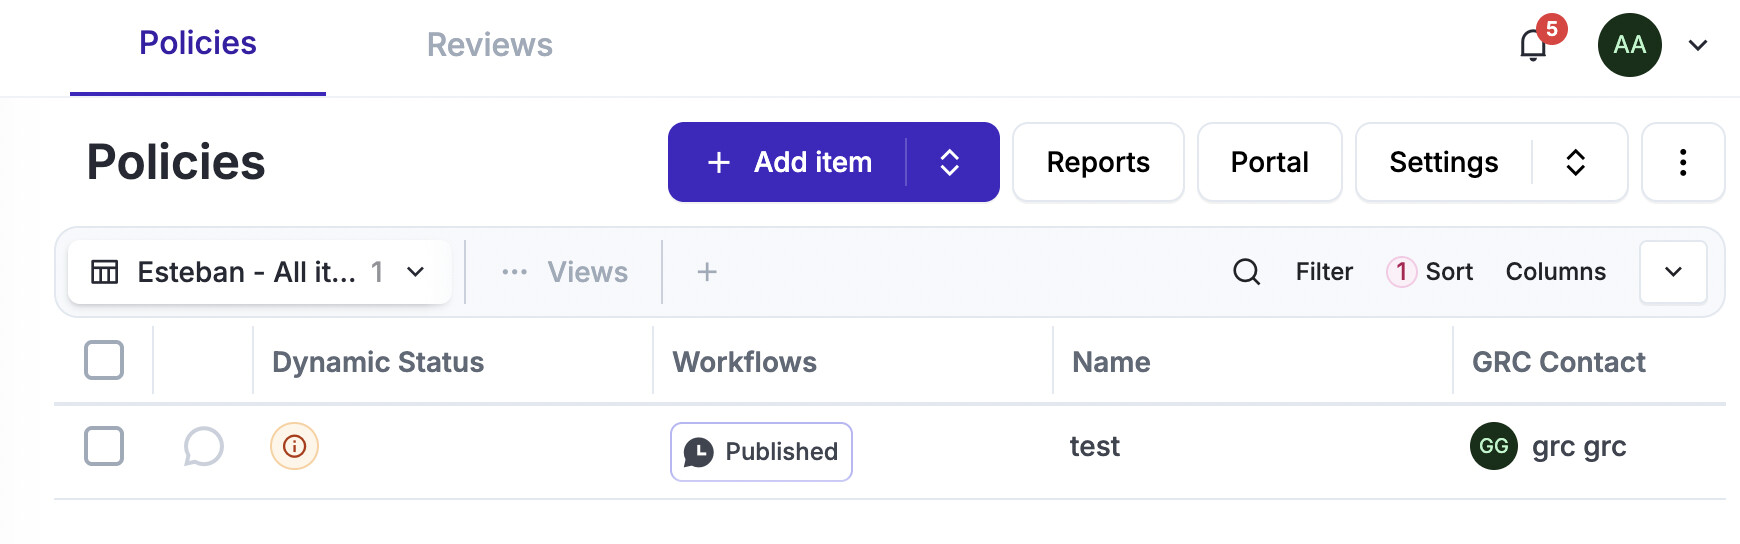Open the Esteban - All items view dropdown
The width and height of the screenshot is (1740, 544).
click(259, 272)
